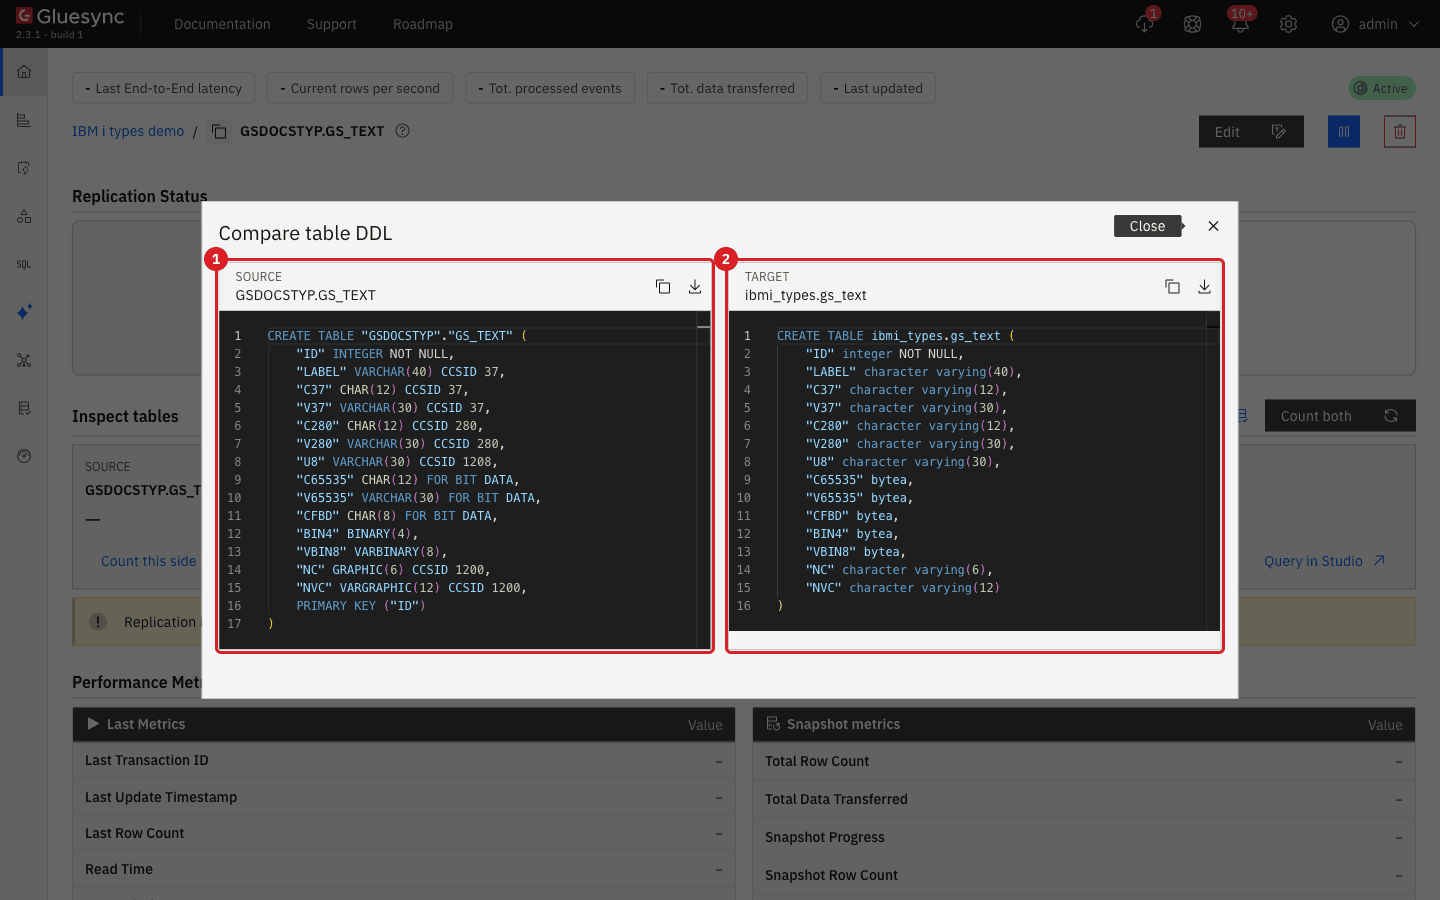Download the TARGET DDL file
Screen dimensions: 1440x900
tap(1205, 287)
